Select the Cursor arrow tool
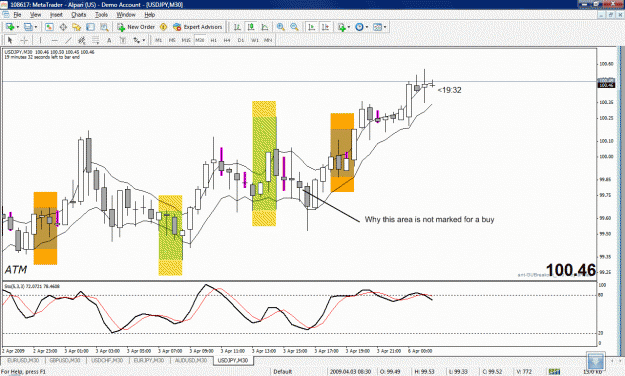The height and width of the screenshot is (376, 625). pos(10,40)
